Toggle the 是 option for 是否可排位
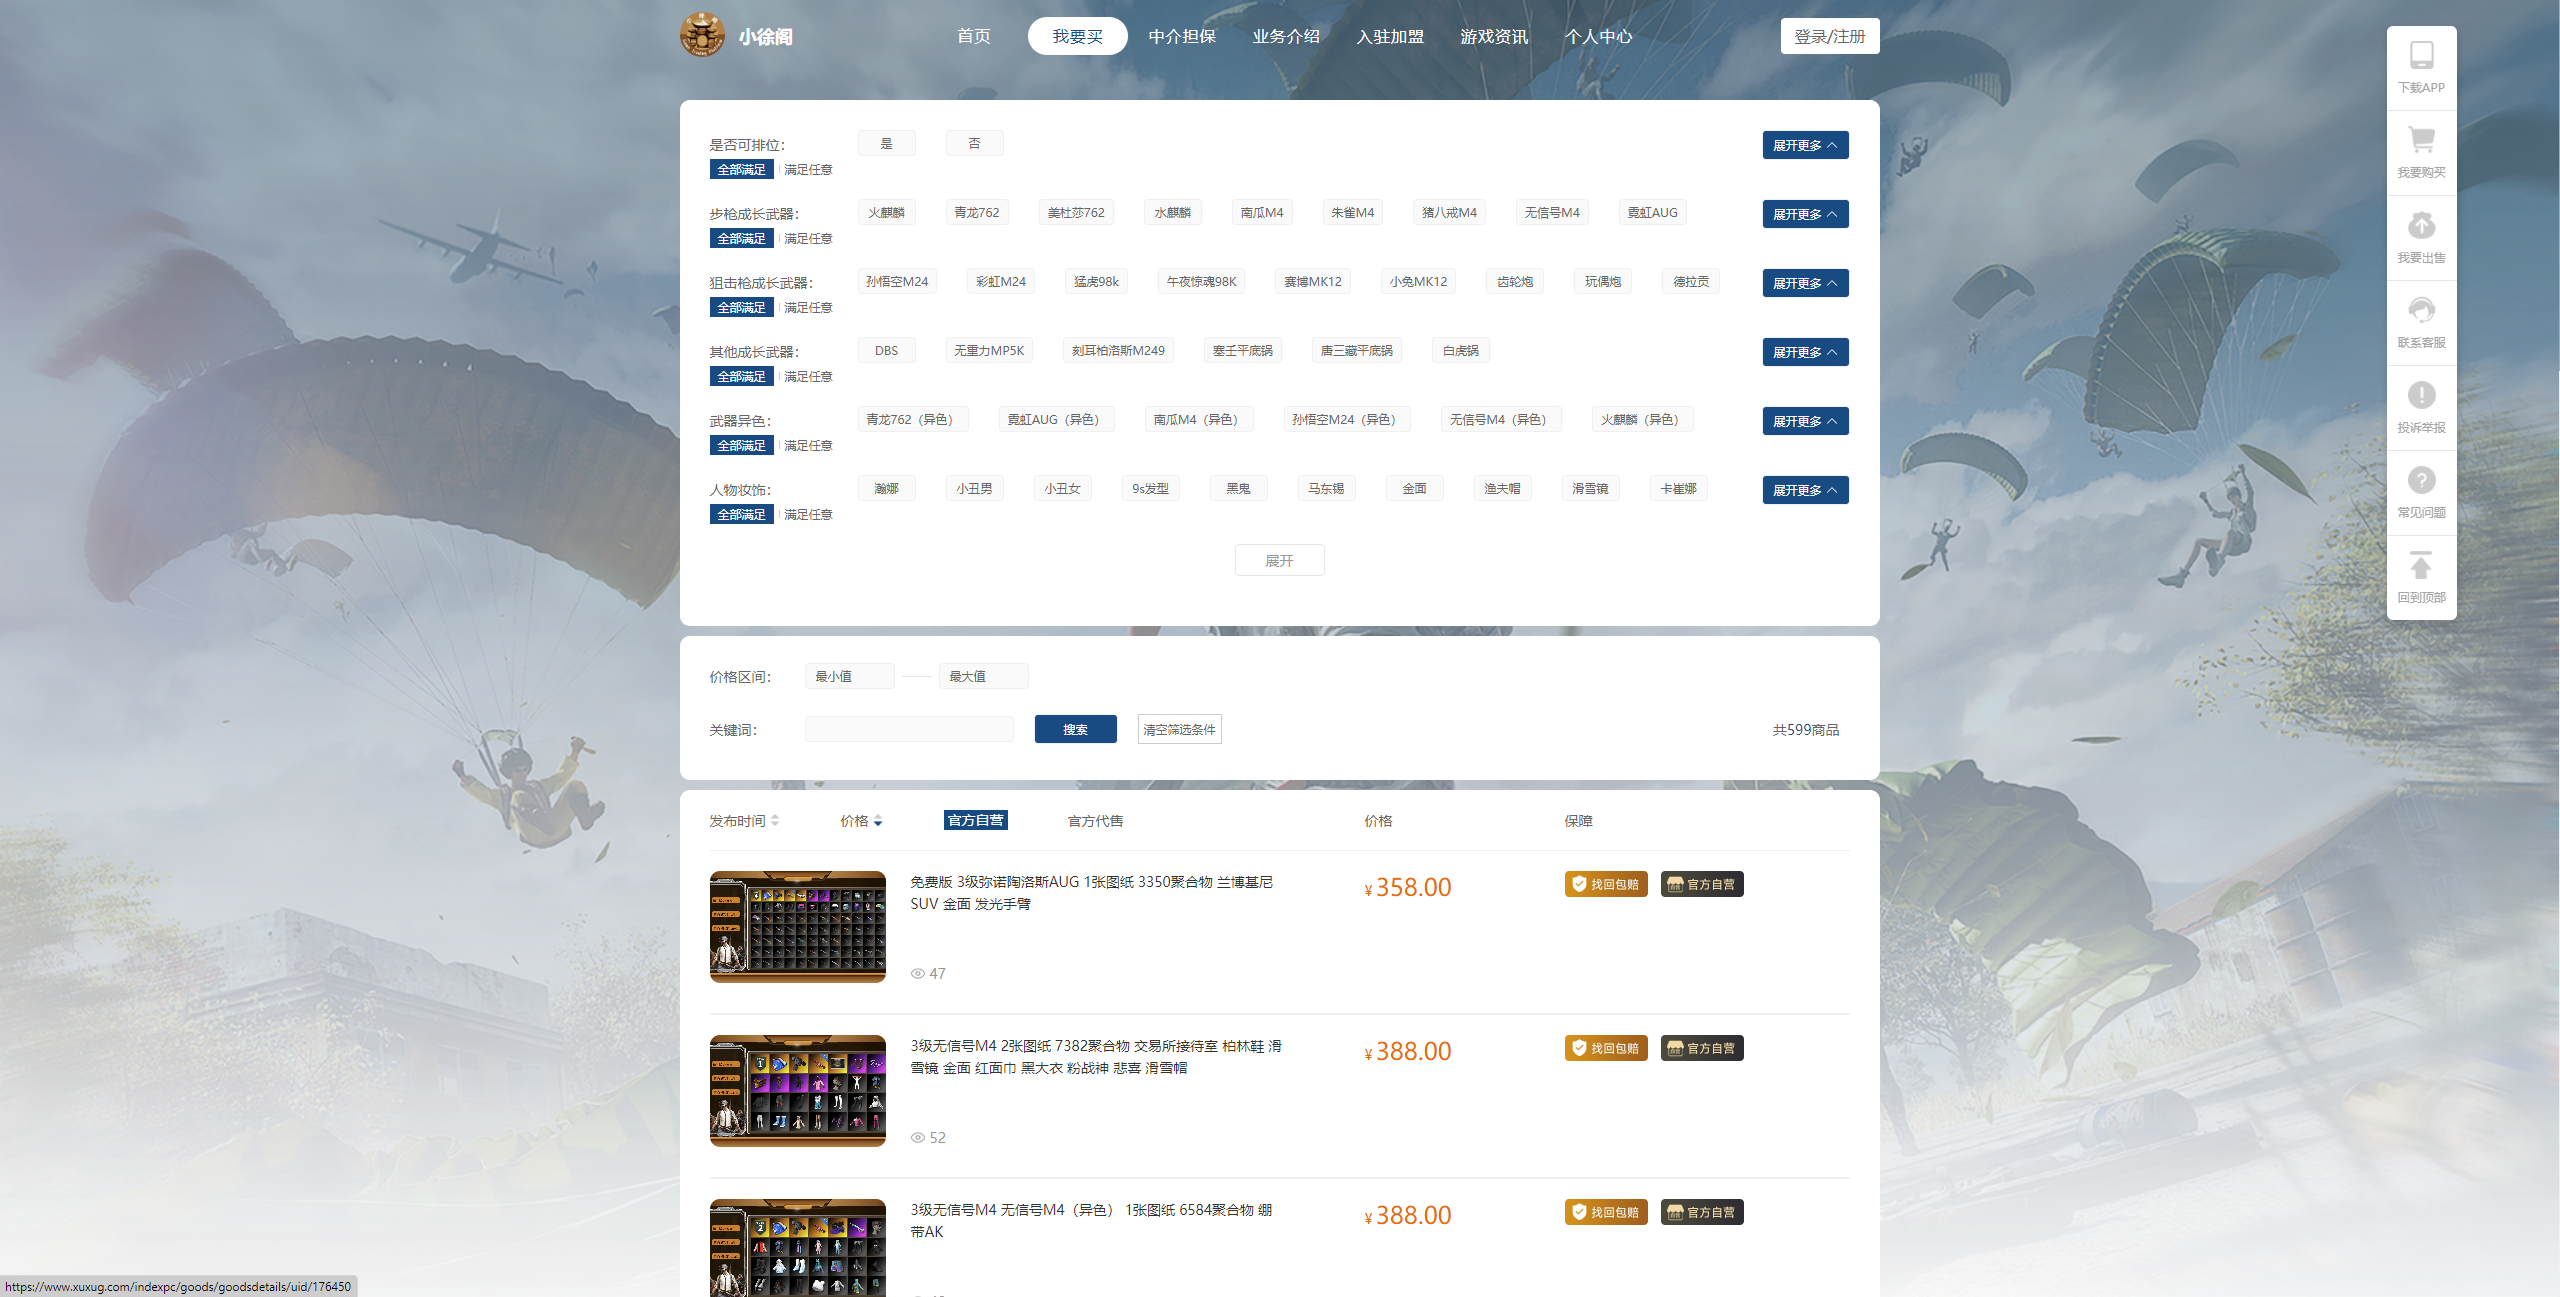The image size is (2560, 1297). pyautogui.click(x=887, y=144)
